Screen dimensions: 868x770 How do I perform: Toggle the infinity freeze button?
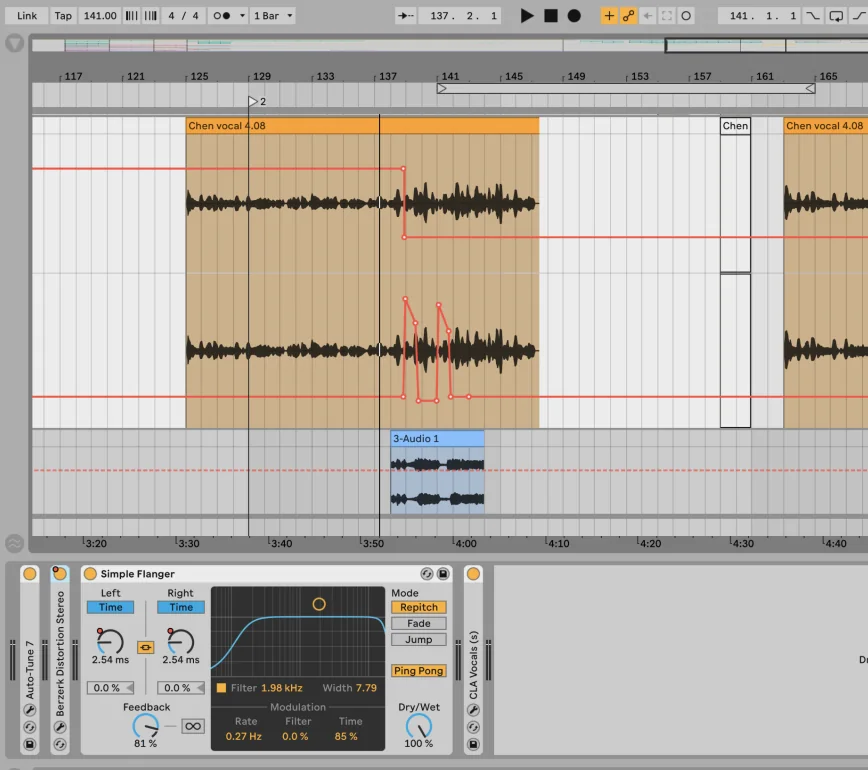point(193,726)
